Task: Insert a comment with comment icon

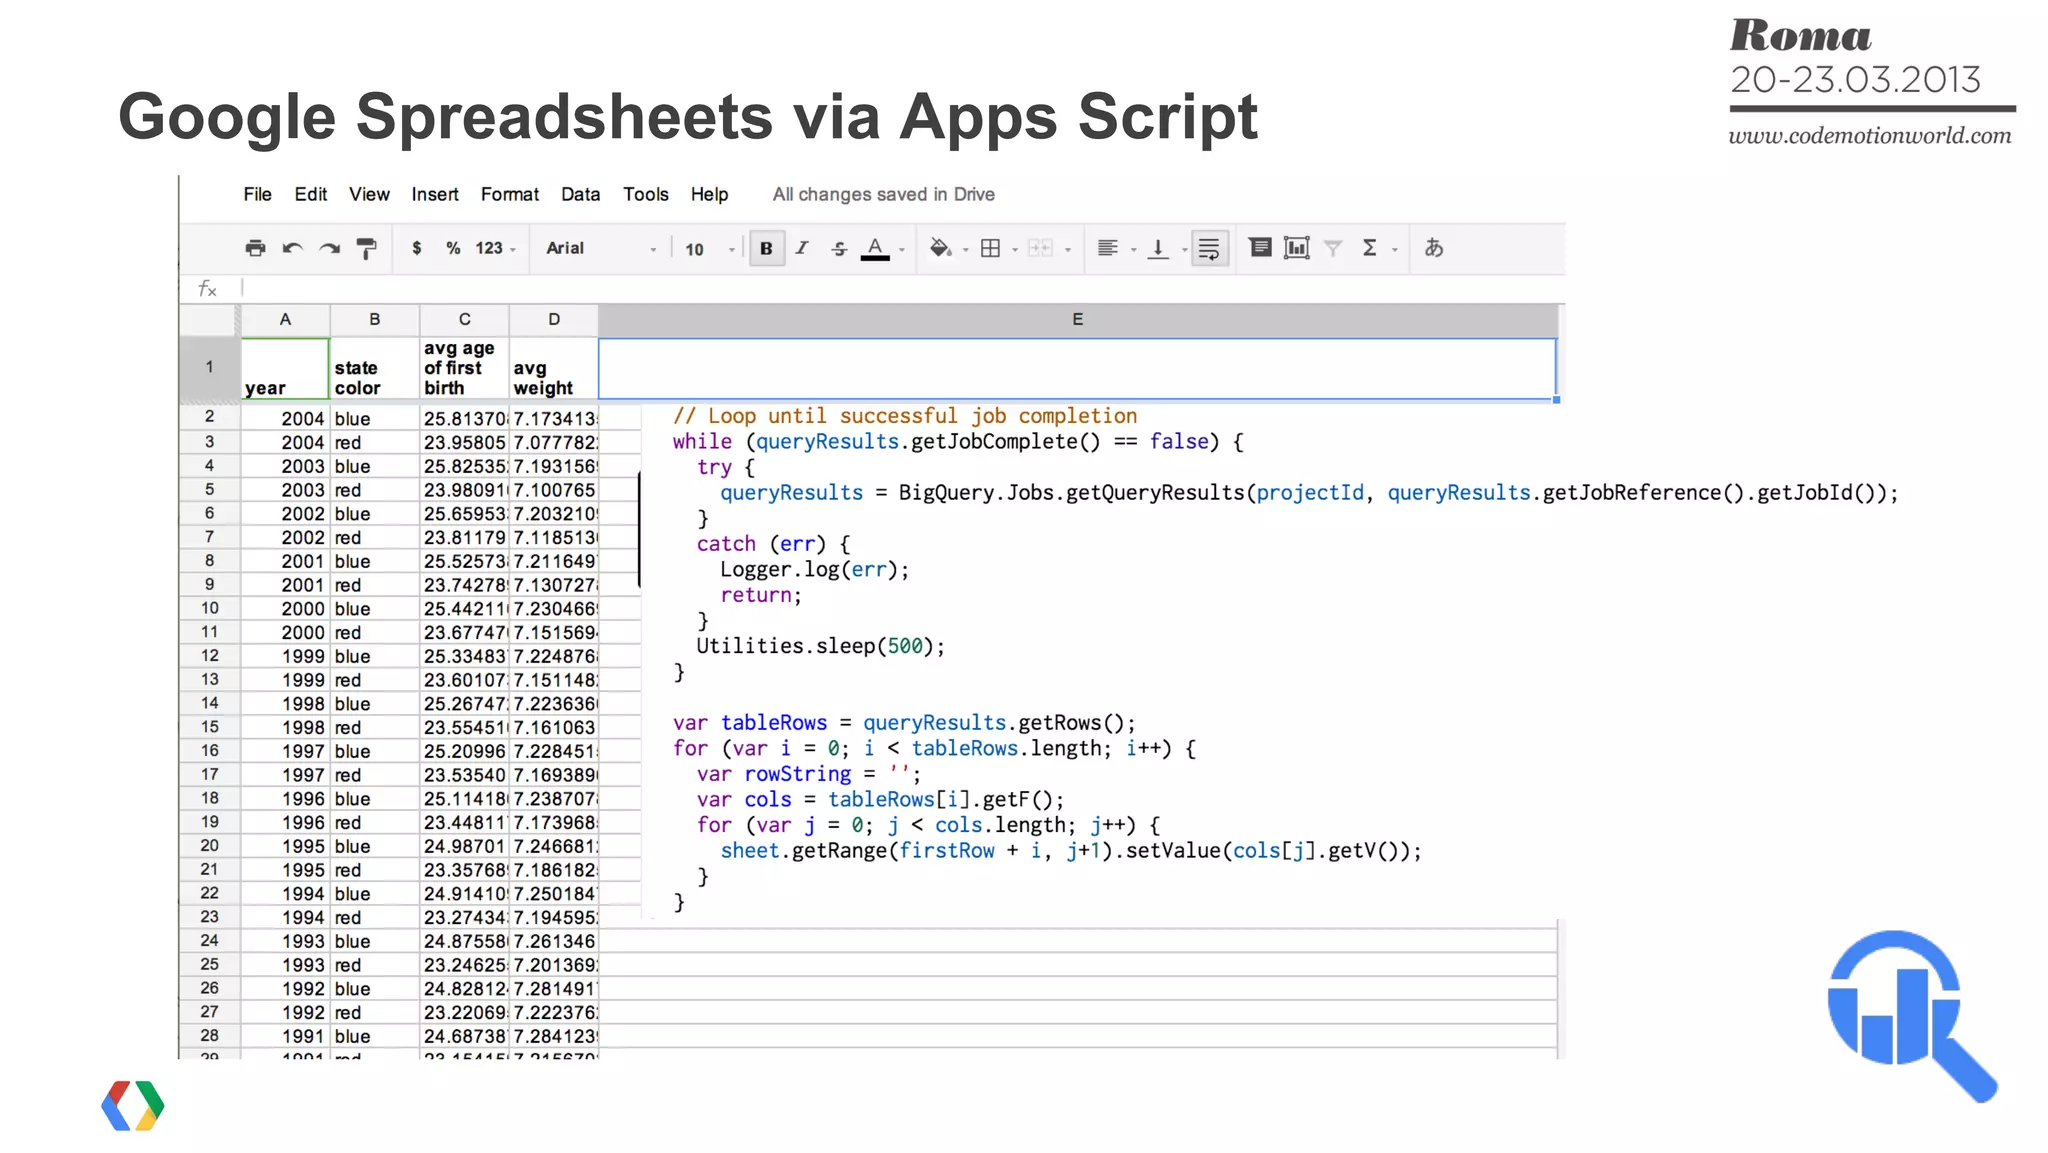Action: coord(1260,247)
